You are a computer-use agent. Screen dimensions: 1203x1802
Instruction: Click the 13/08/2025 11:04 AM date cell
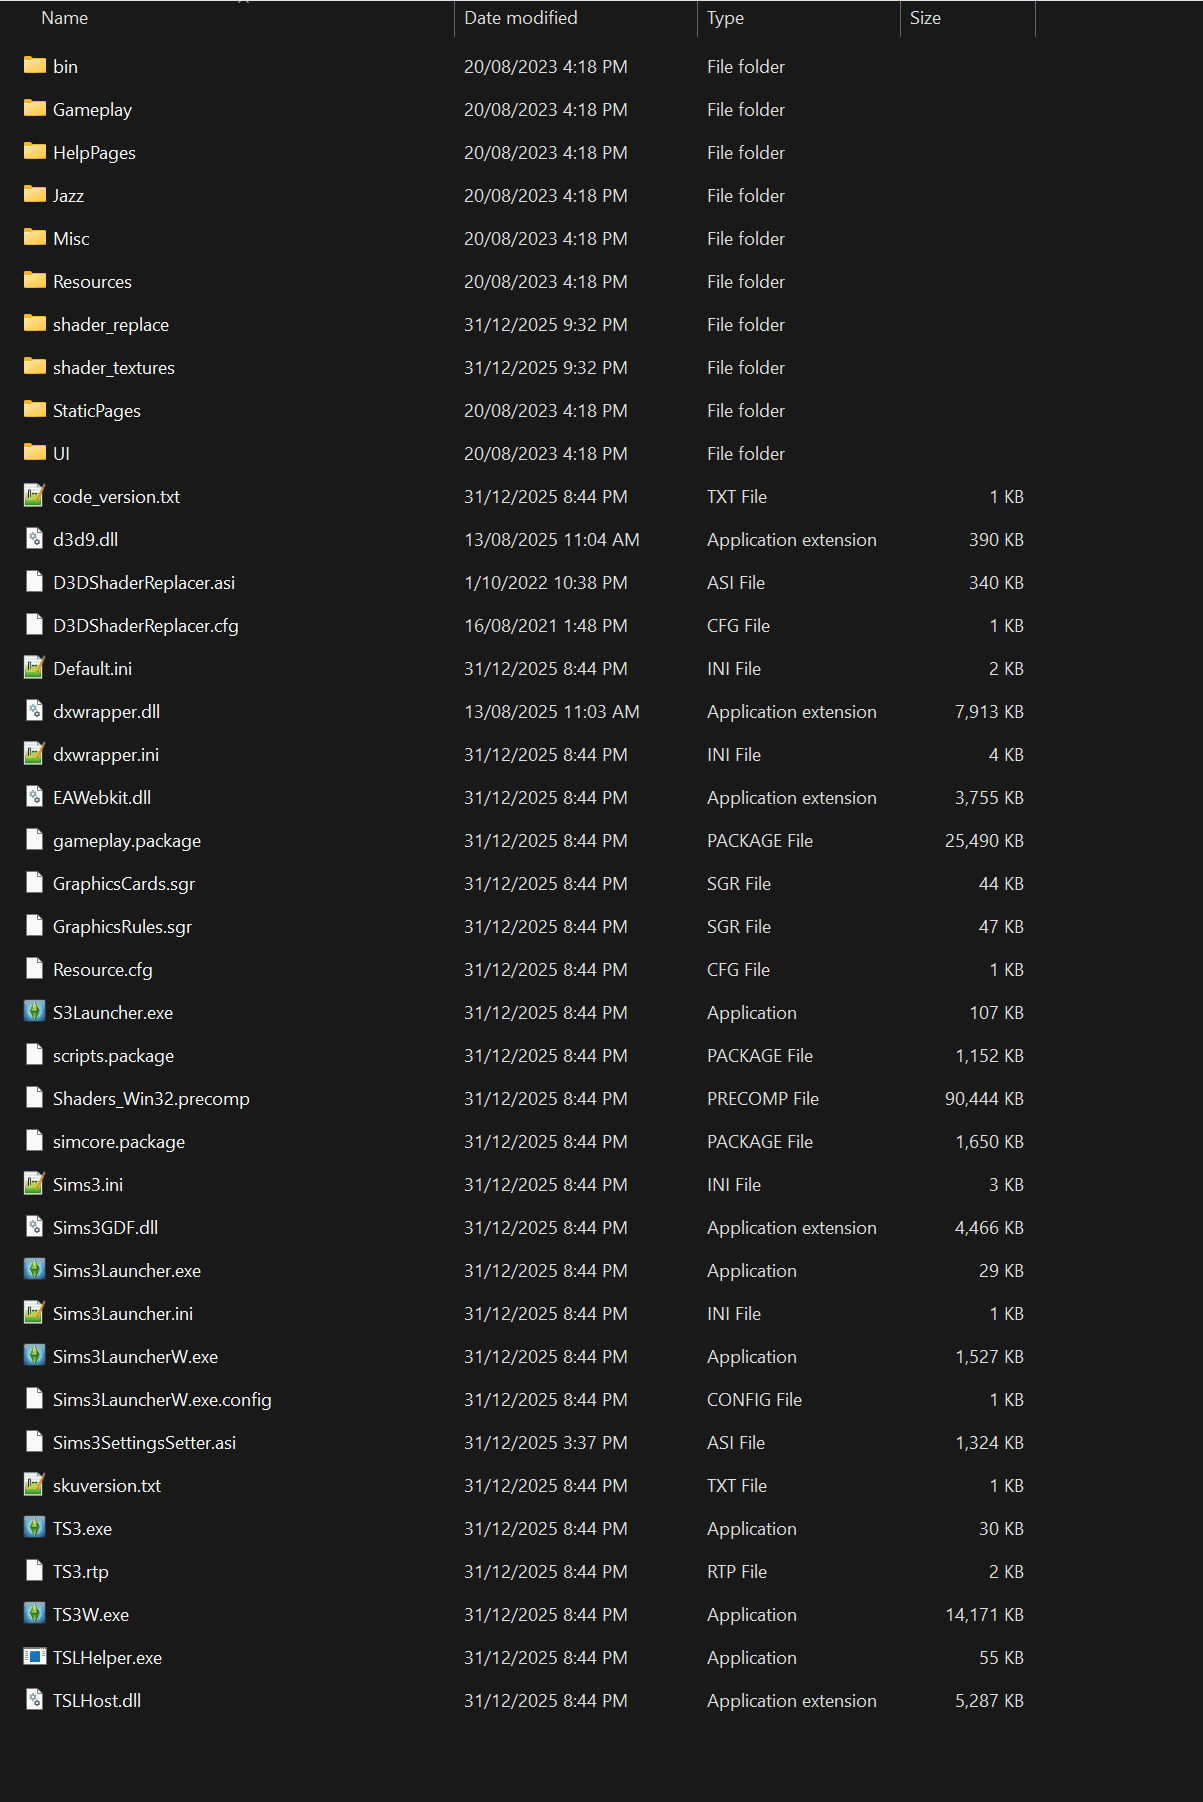pyautogui.click(x=552, y=539)
